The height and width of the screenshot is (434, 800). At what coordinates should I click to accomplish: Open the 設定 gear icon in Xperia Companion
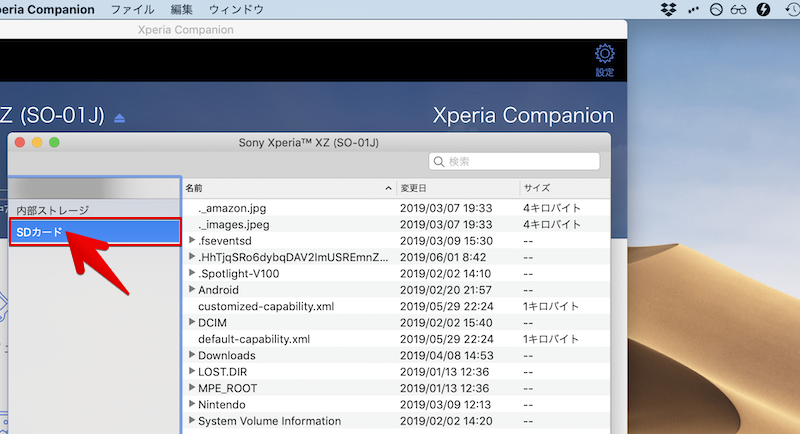pyautogui.click(x=604, y=57)
